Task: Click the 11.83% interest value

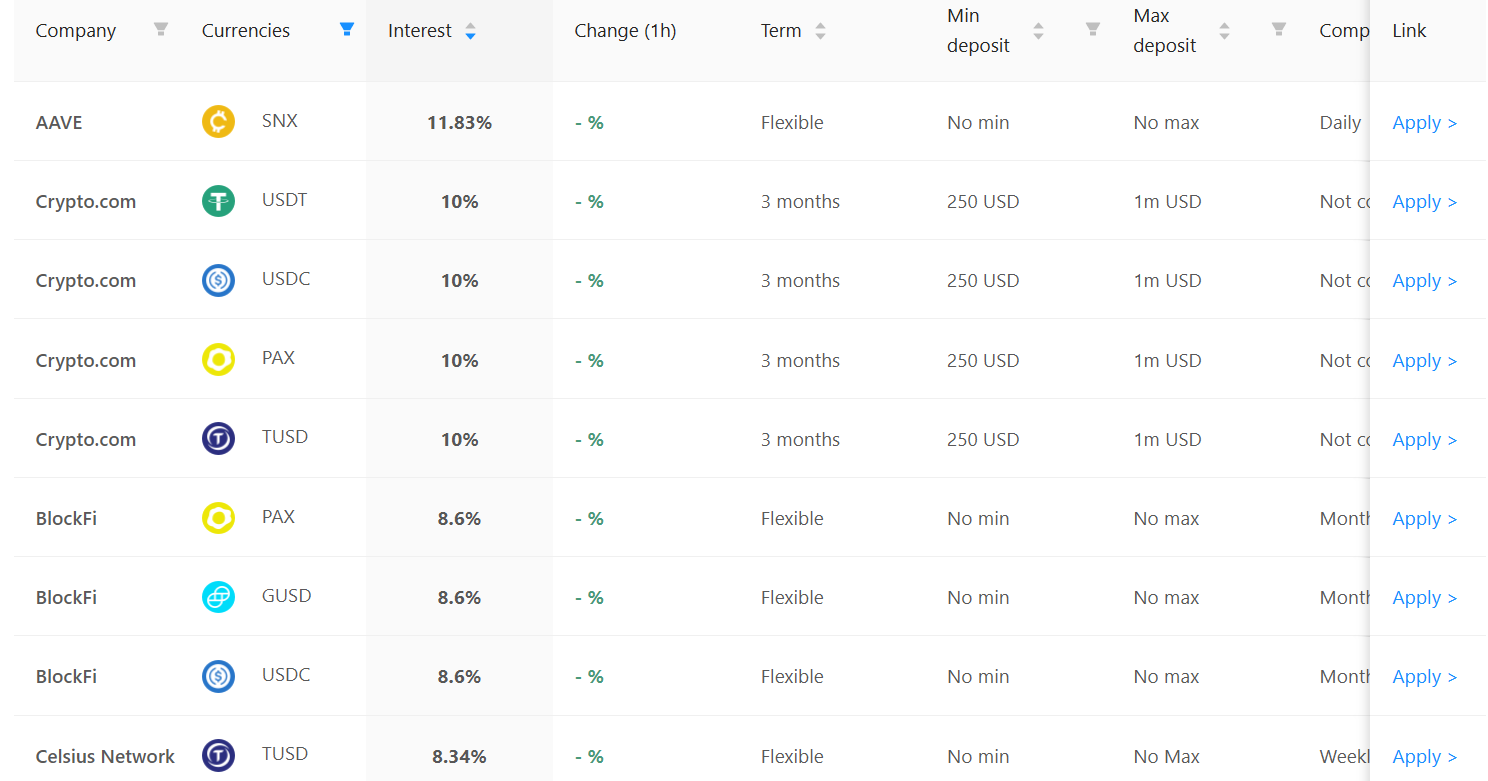Action: click(459, 123)
